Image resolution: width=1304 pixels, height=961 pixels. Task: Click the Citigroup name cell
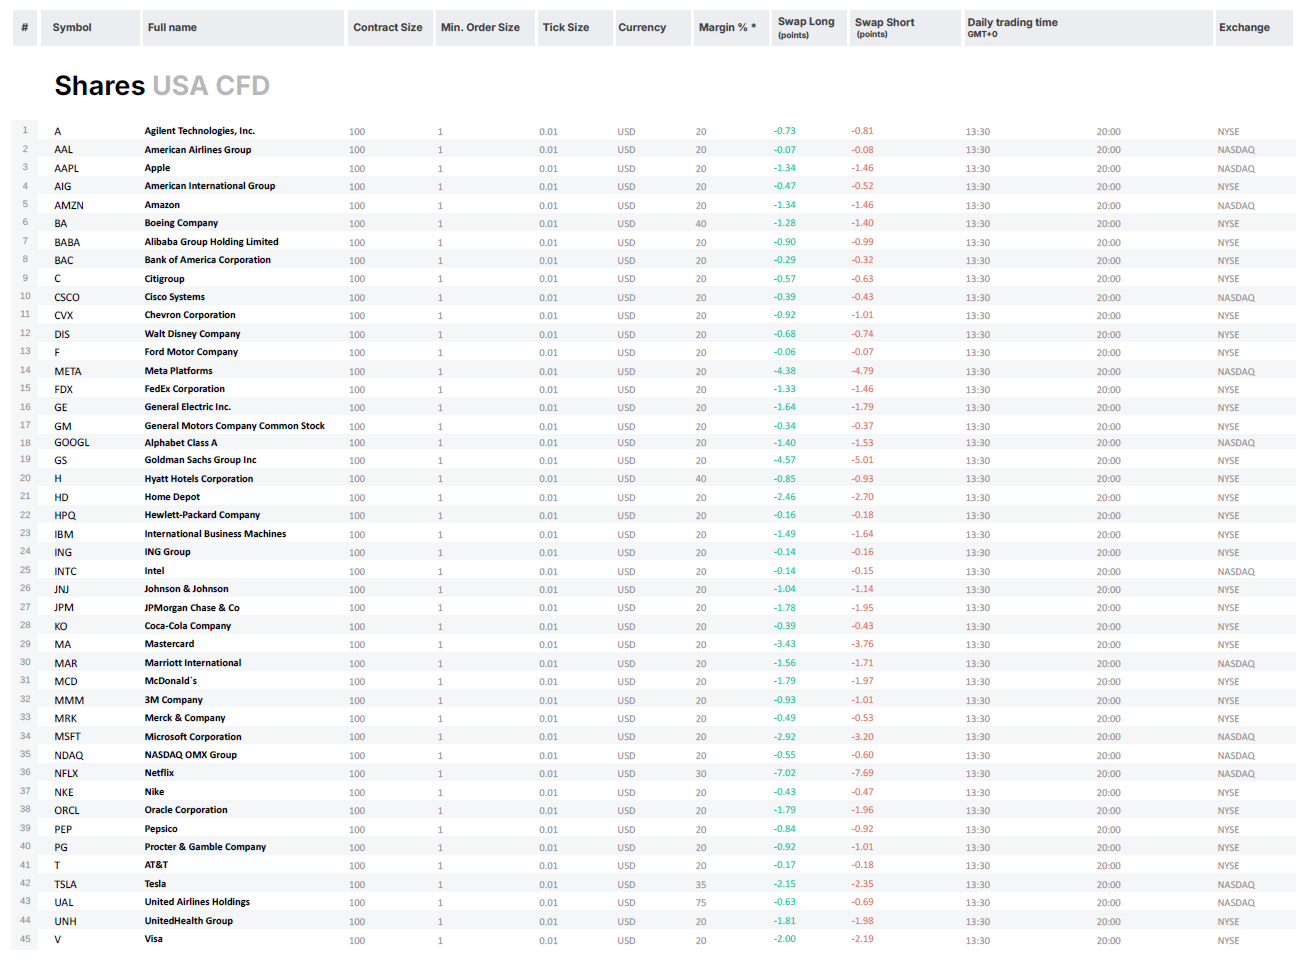click(x=164, y=279)
